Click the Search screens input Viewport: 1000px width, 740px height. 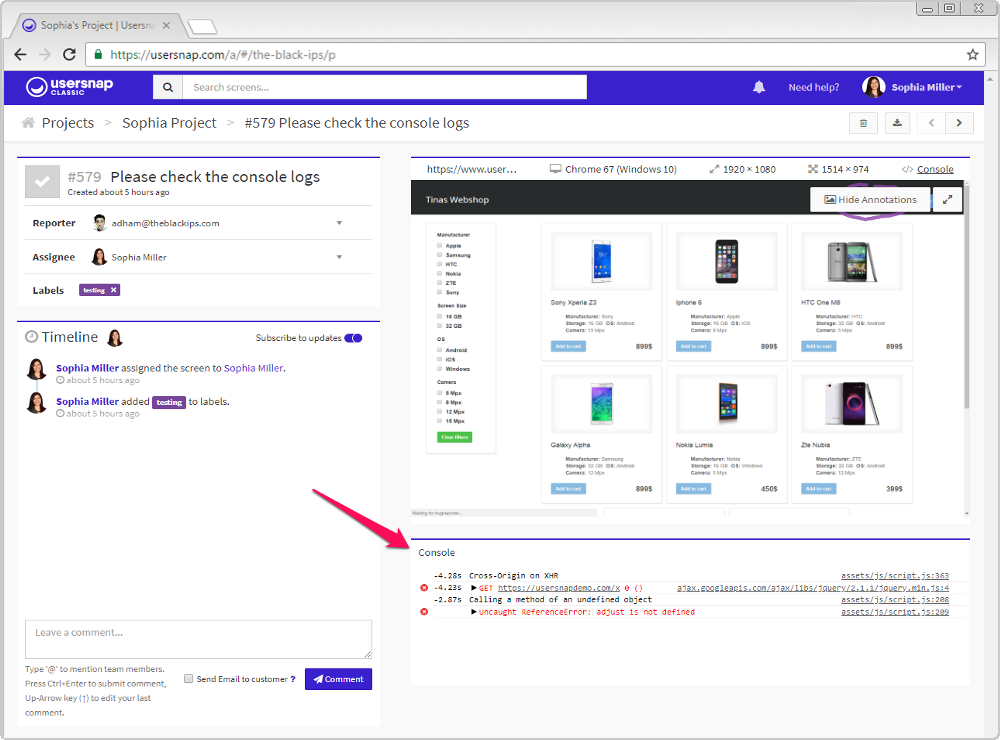pos(385,87)
